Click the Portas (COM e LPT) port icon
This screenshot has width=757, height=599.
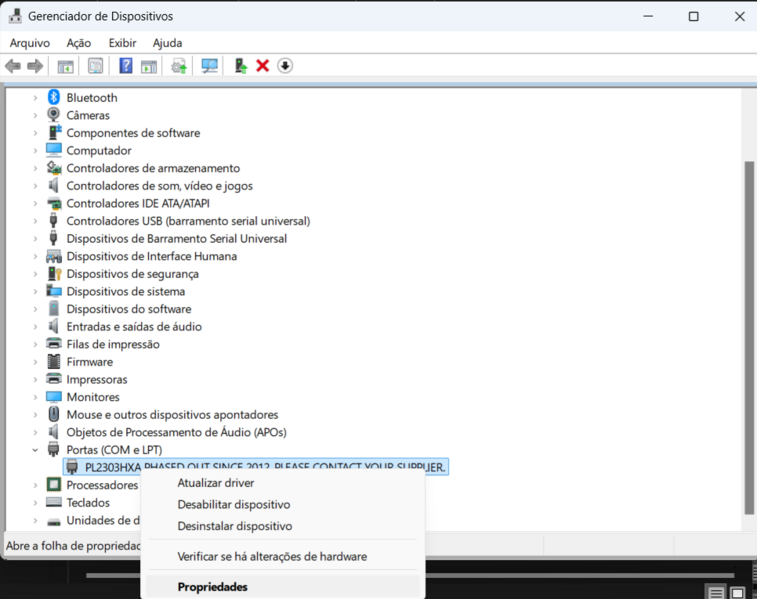[x=54, y=449]
